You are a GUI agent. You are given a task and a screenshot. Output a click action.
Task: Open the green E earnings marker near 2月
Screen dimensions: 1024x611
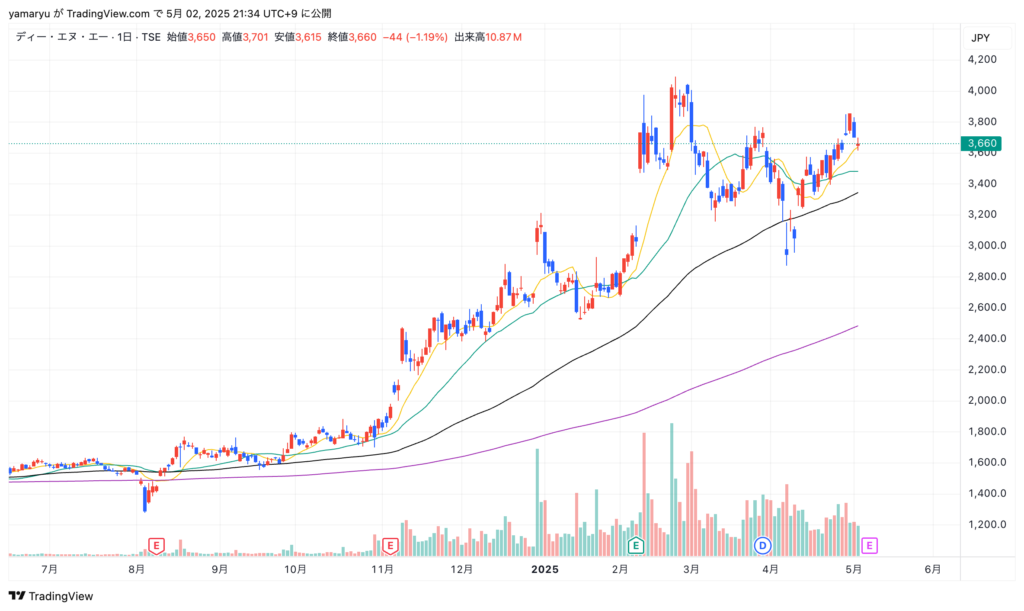(635, 546)
